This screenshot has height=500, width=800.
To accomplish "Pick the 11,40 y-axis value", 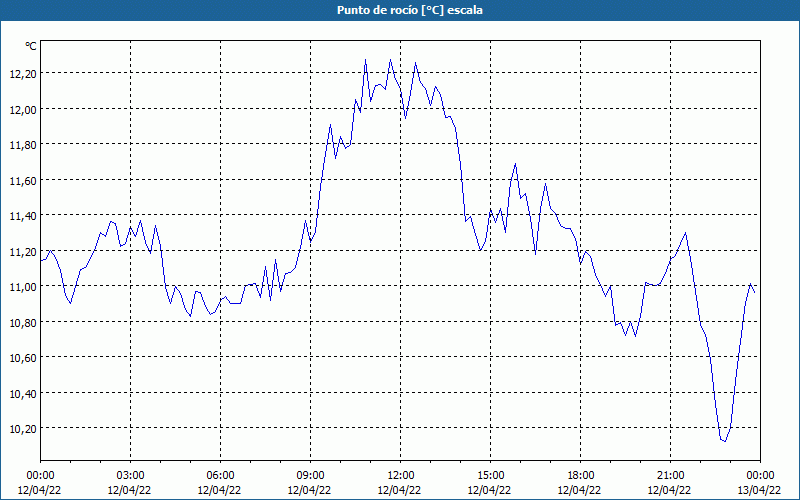I will click(23, 216).
